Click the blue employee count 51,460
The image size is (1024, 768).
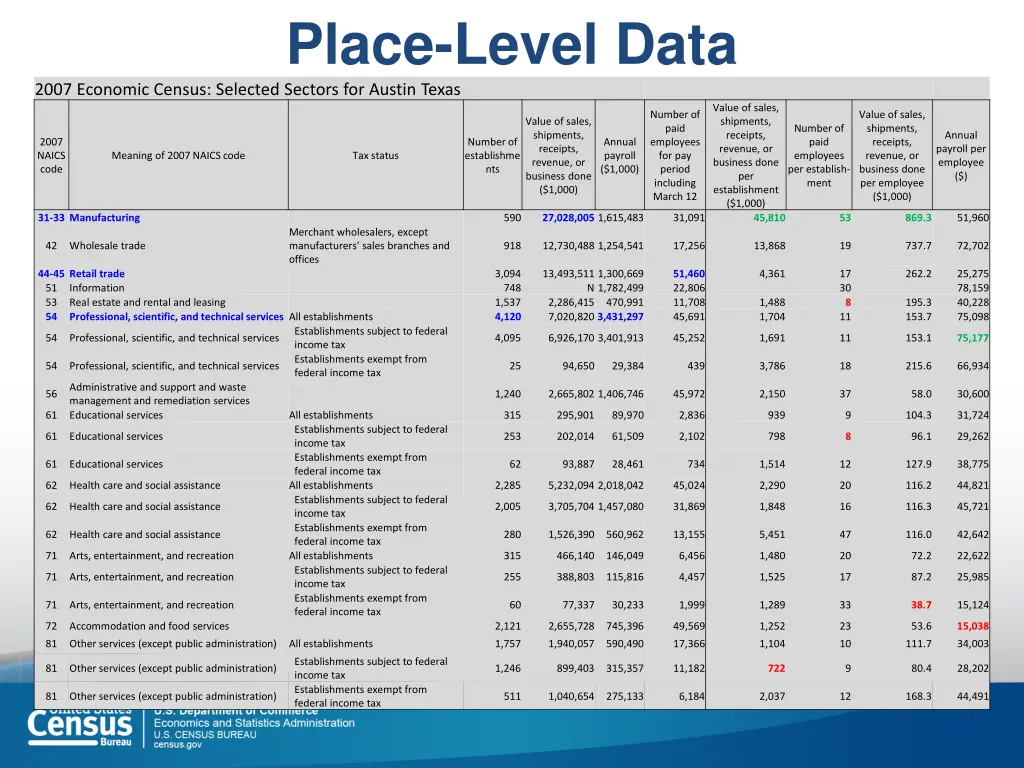click(689, 274)
